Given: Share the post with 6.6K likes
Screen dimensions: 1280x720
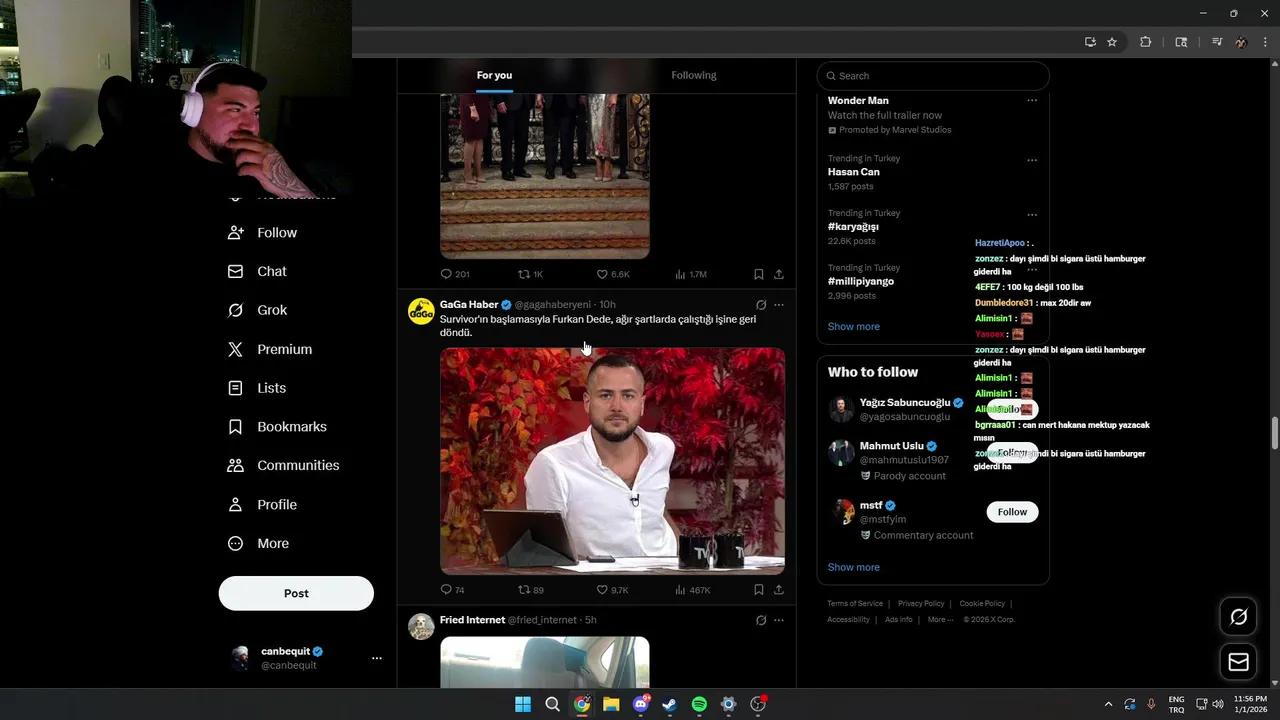Looking at the screenshot, I should click(x=779, y=274).
